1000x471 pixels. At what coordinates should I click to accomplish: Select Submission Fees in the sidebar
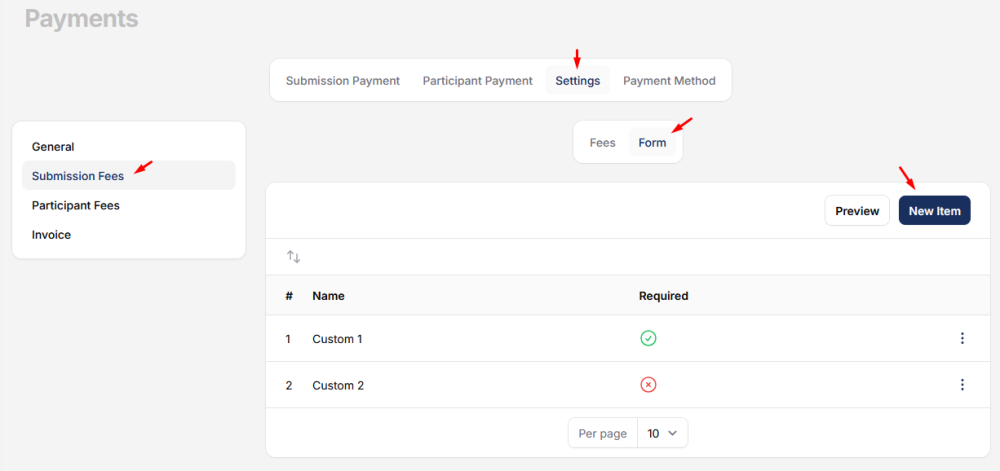click(x=78, y=176)
